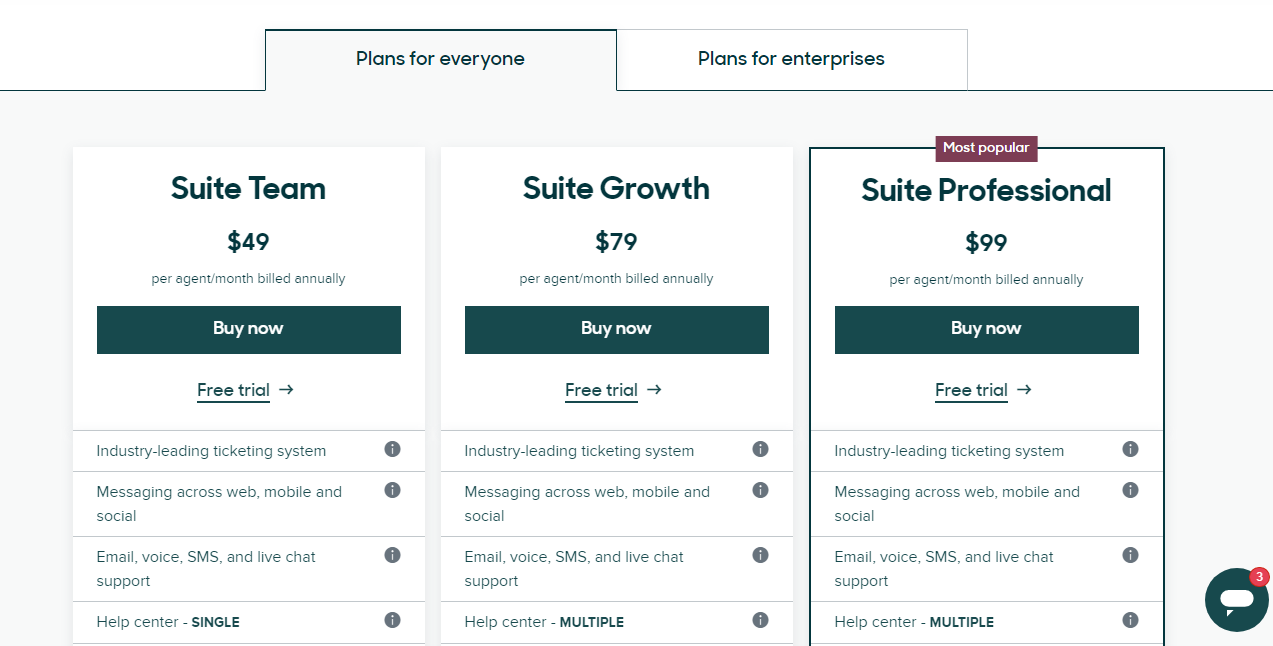
Task: Start a Free trial of Suite Professional
Action: (x=971, y=390)
